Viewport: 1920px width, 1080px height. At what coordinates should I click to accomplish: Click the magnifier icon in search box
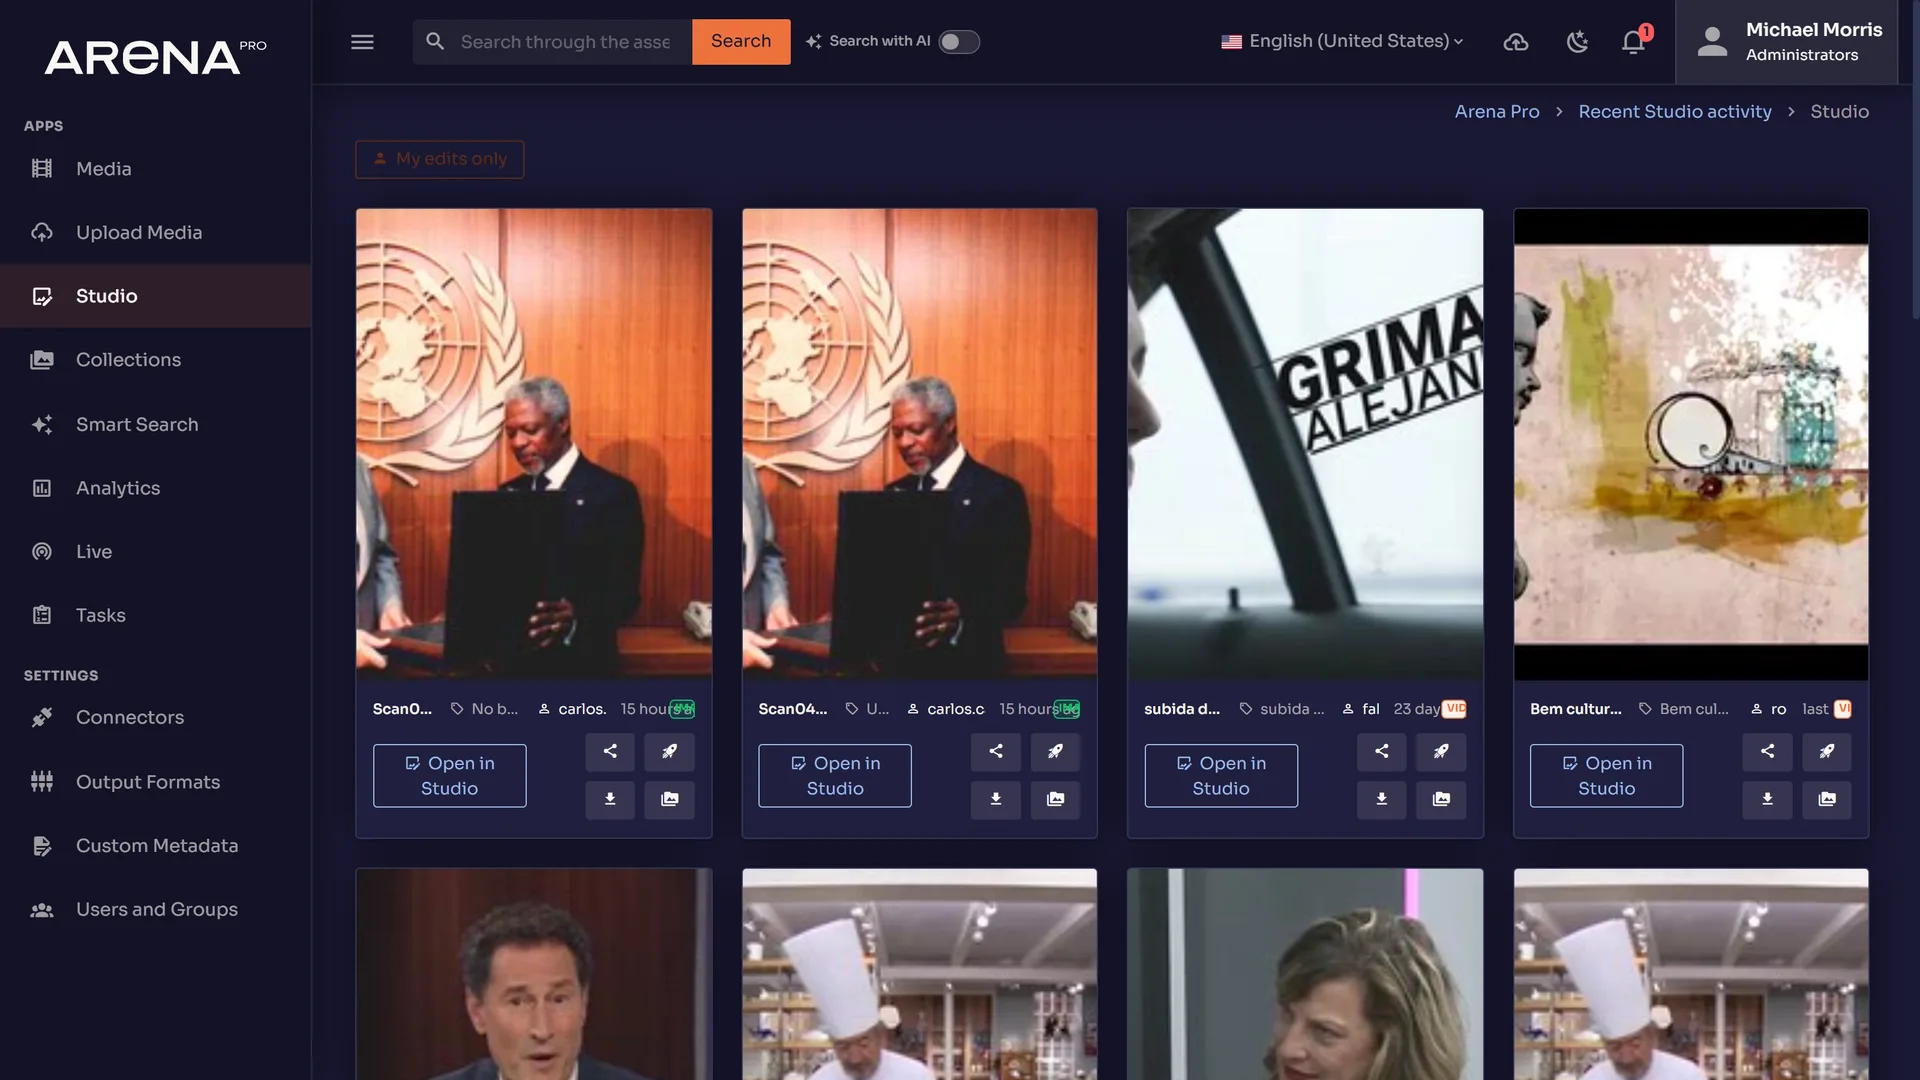[435, 41]
